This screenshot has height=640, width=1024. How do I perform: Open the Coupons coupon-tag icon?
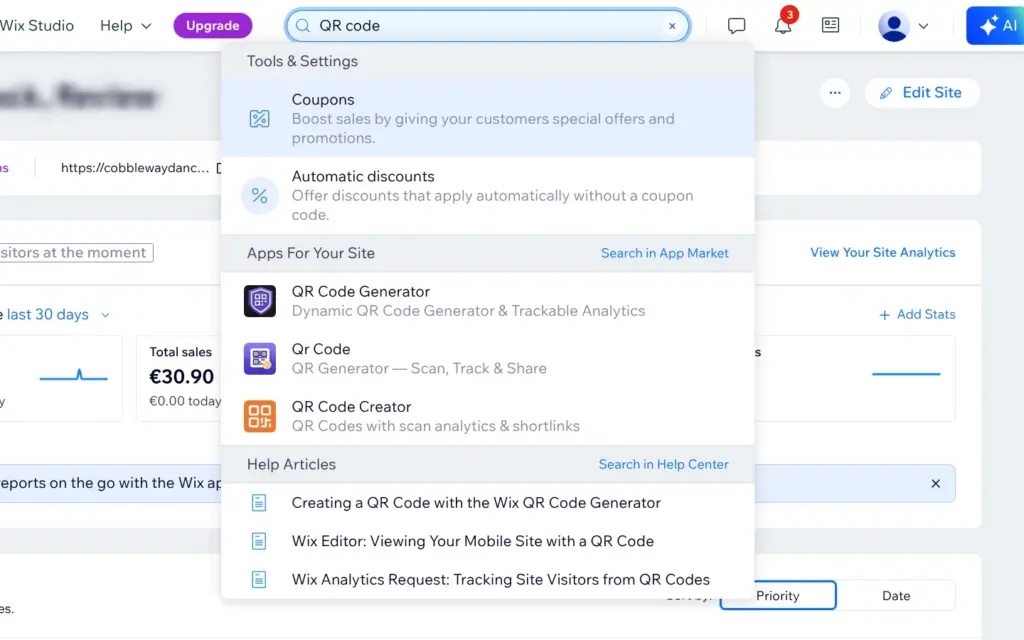(259, 118)
